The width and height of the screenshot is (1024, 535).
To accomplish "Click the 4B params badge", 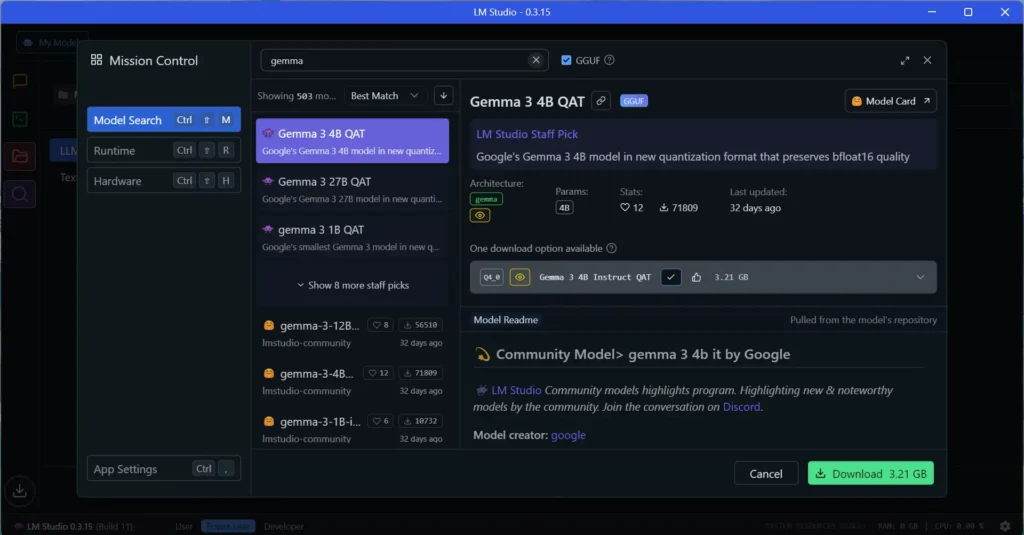I will (x=564, y=208).
